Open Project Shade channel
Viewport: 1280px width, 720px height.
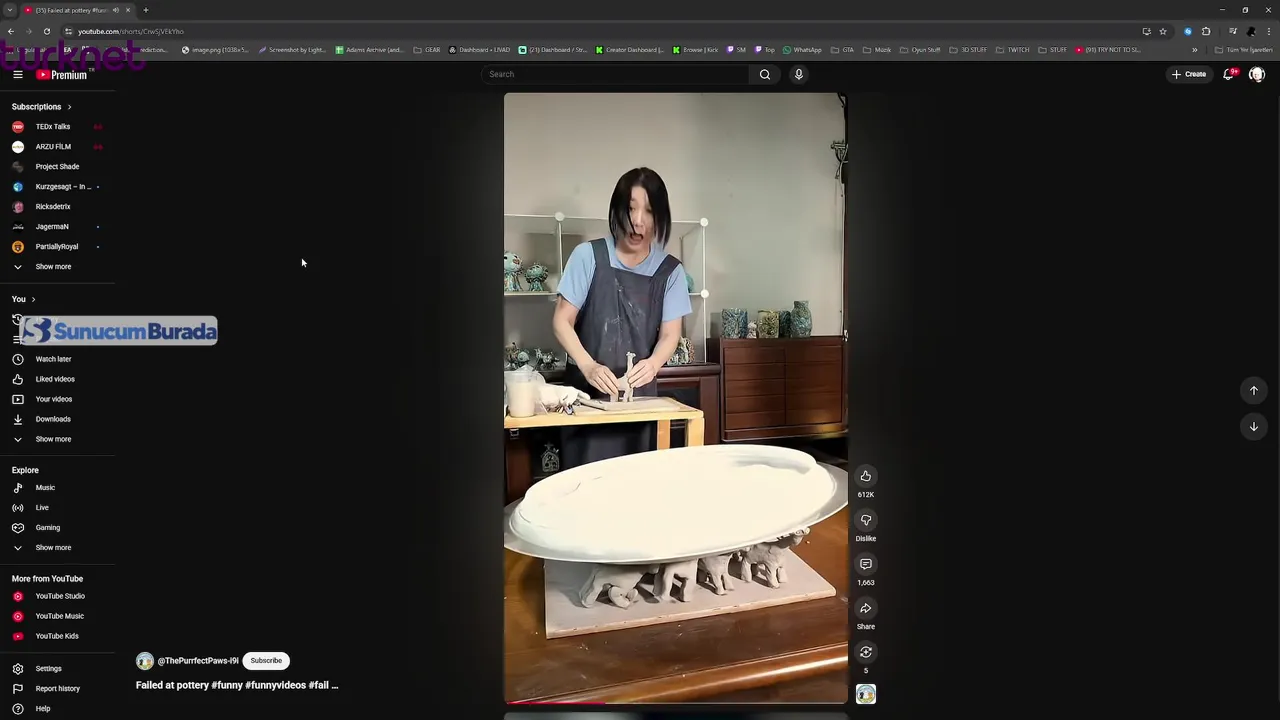coord(57,167)
